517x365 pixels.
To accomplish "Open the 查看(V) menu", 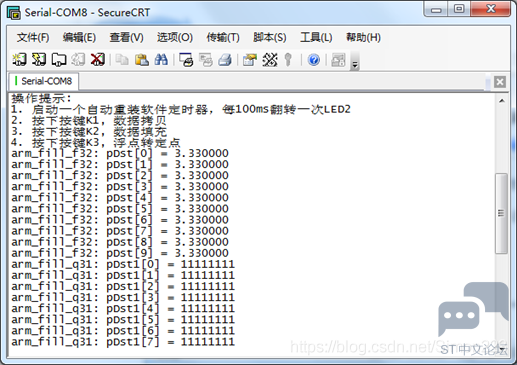I will [127, 37].
